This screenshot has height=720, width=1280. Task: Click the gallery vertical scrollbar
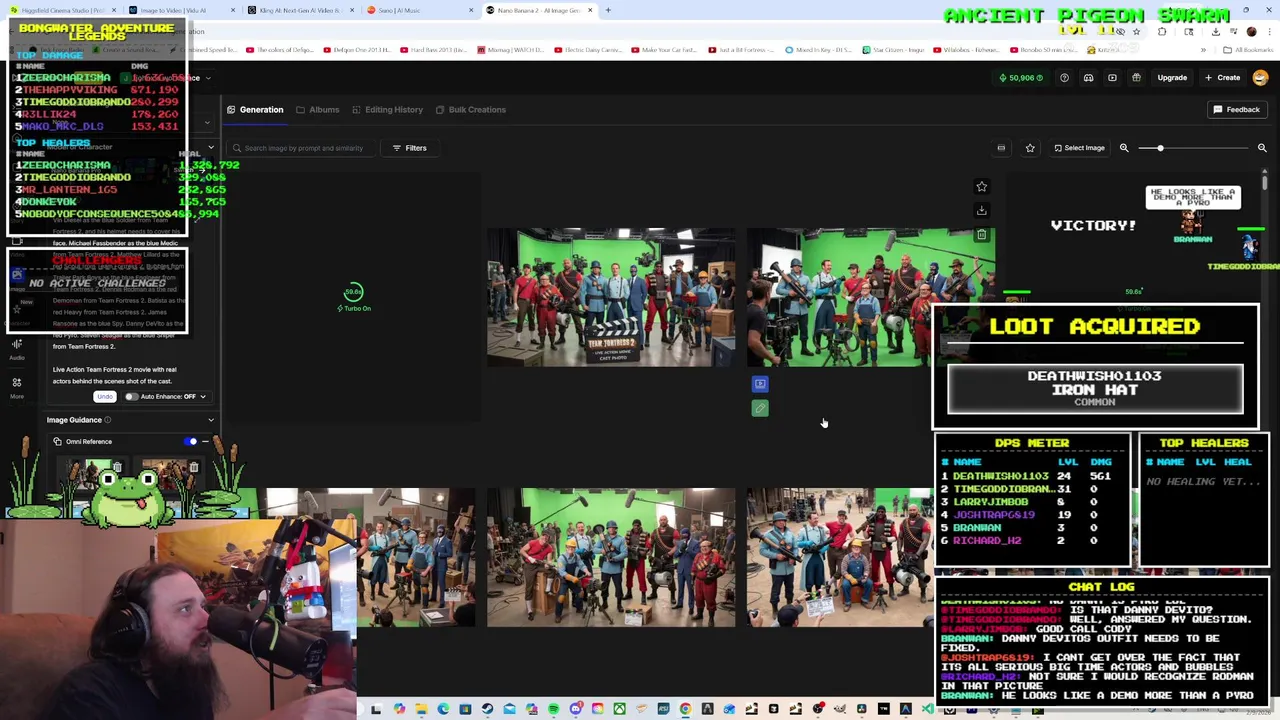1264,183
